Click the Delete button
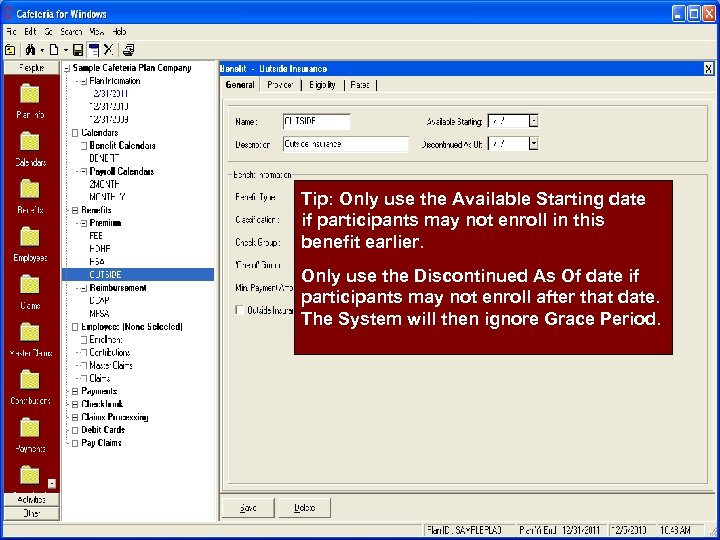The image size is (720, 540). point(304,508)
